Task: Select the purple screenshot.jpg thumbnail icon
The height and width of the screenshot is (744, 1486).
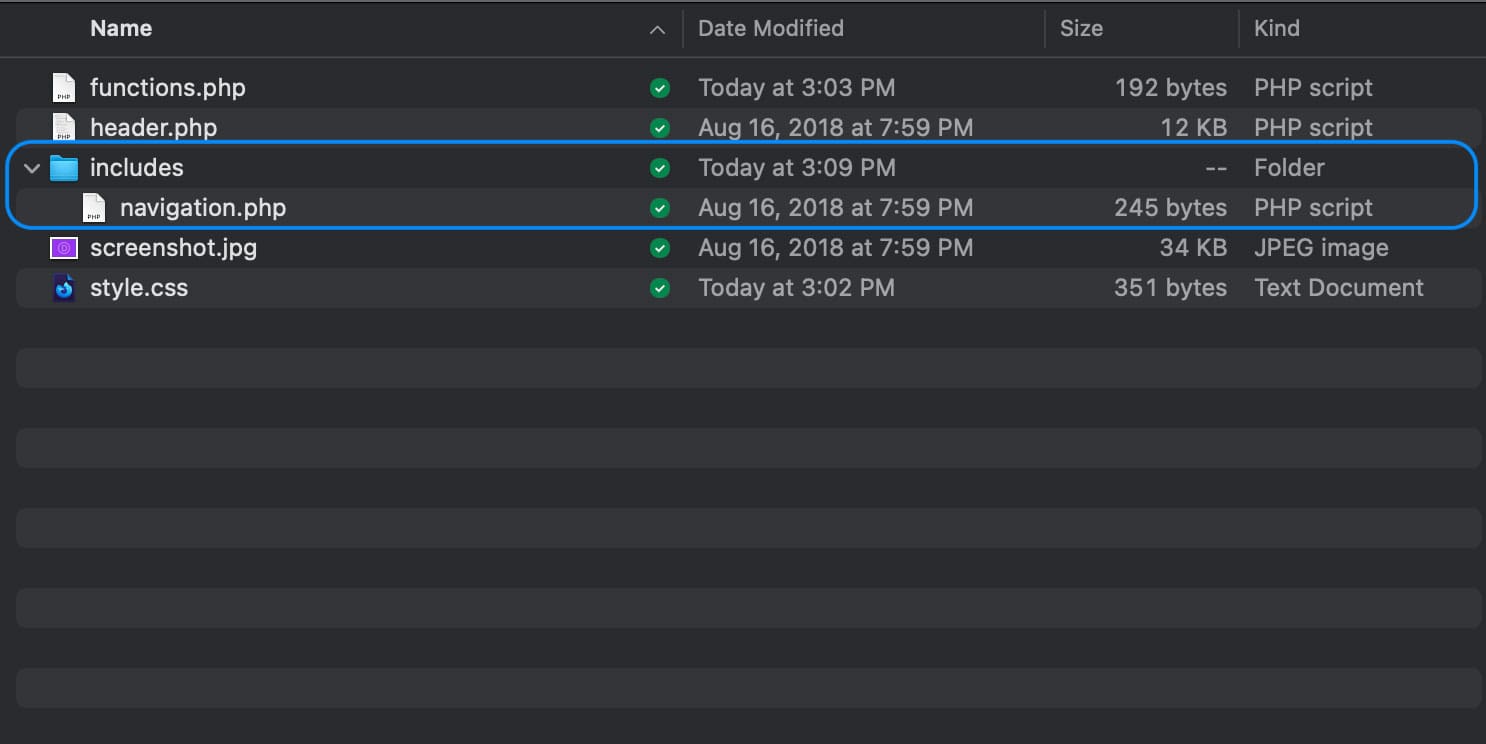Action: pyautogui.click(x=64, y=248)
